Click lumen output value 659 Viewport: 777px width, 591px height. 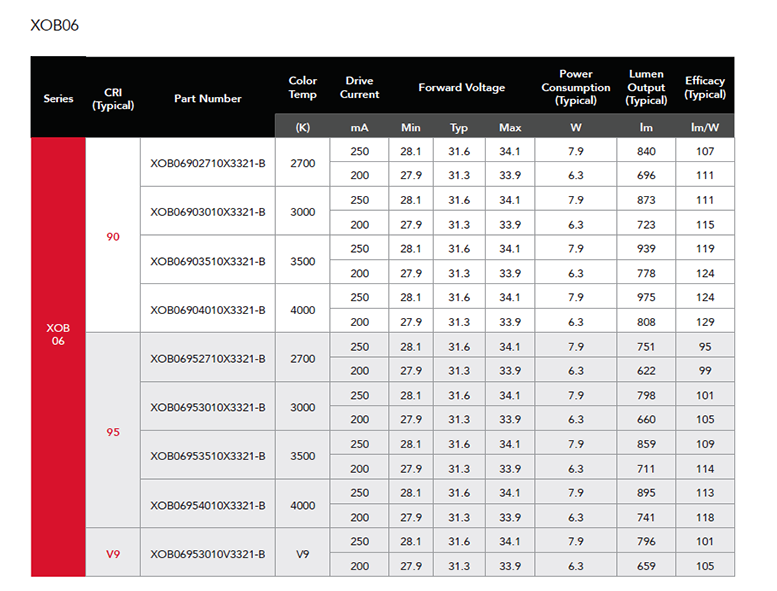pyautogui.click(x=646, y=566)
